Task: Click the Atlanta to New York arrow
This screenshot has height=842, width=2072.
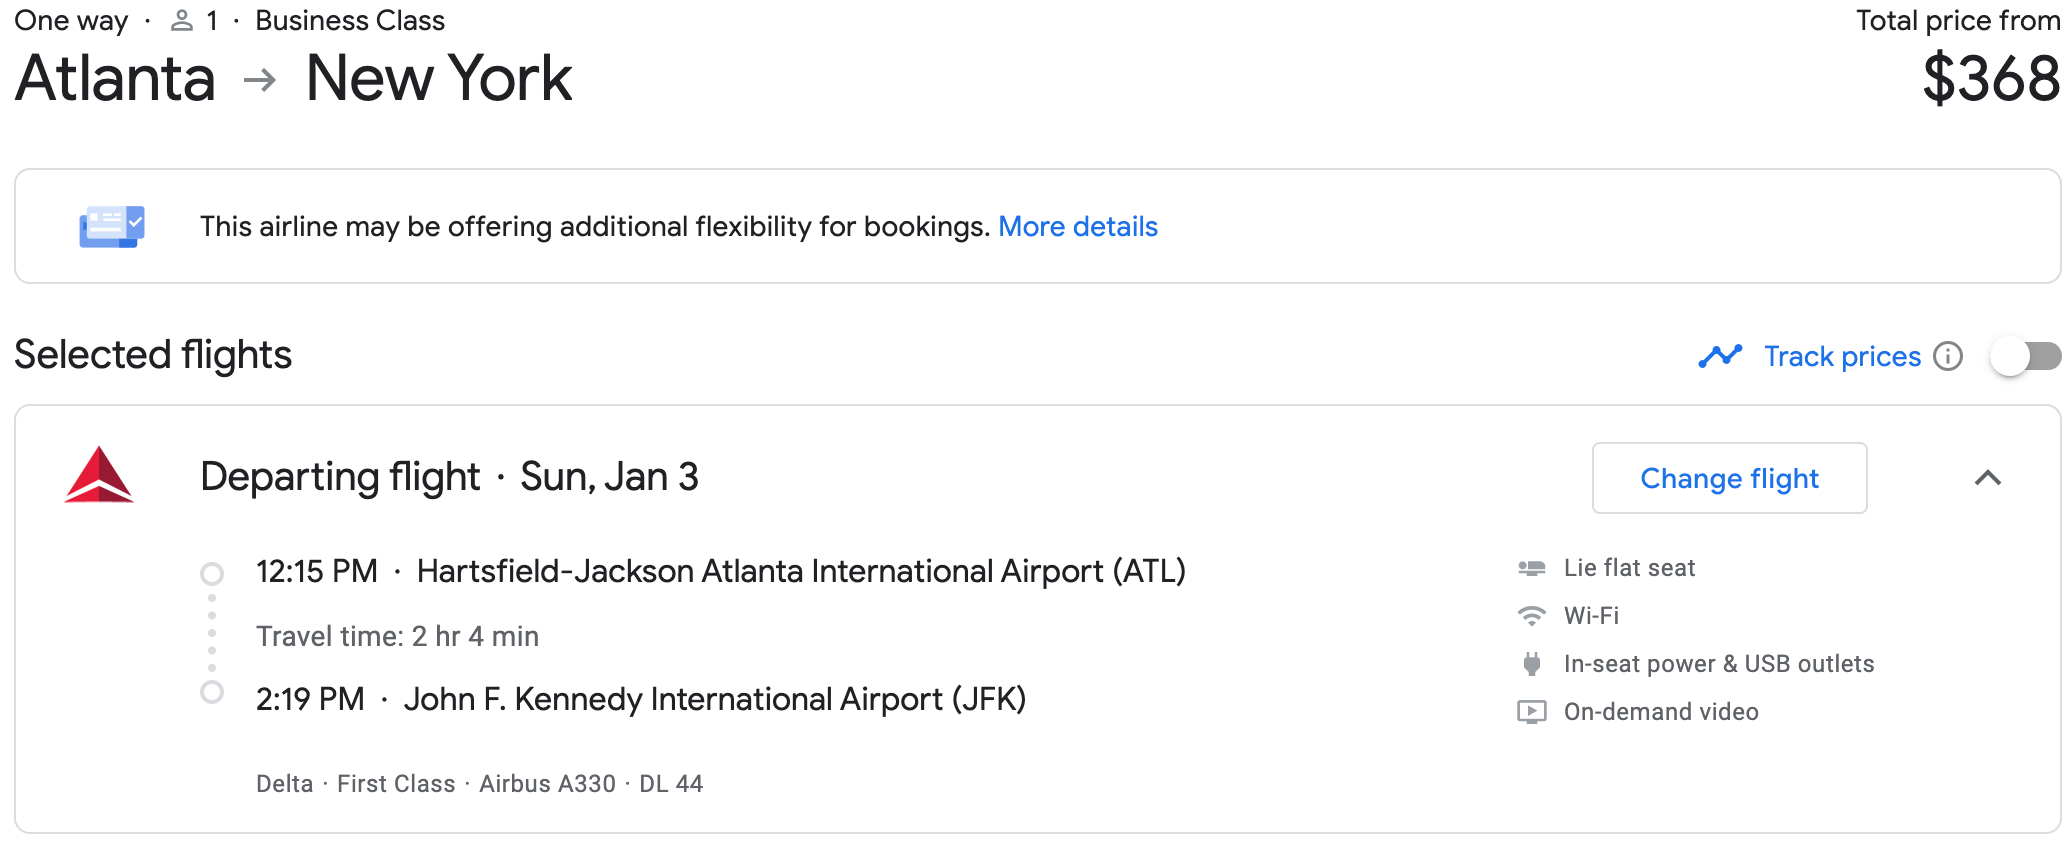Action: (260, 79)
